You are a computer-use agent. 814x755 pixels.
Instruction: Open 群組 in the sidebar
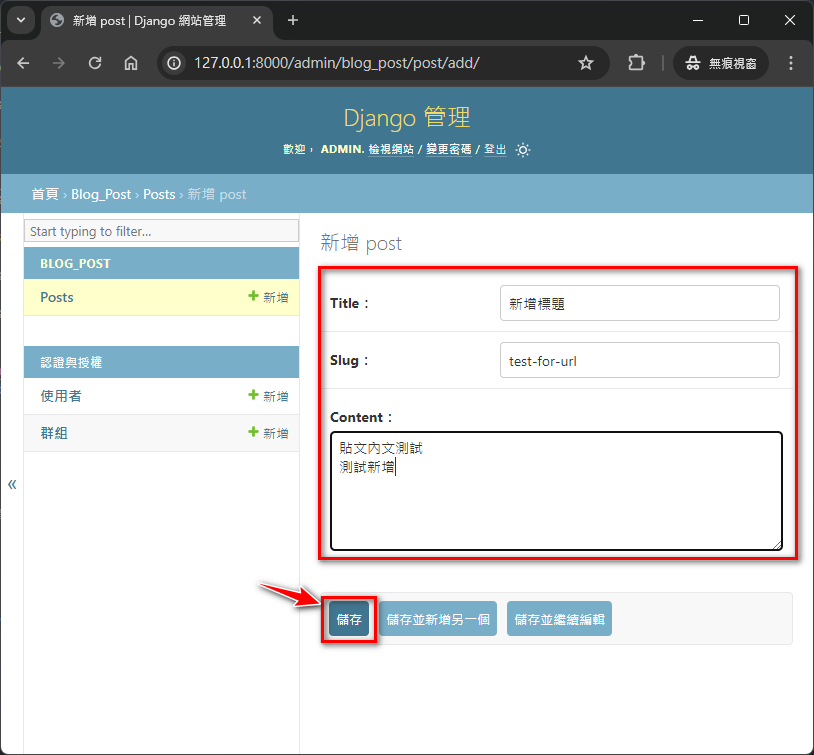[x=54, y=433]
